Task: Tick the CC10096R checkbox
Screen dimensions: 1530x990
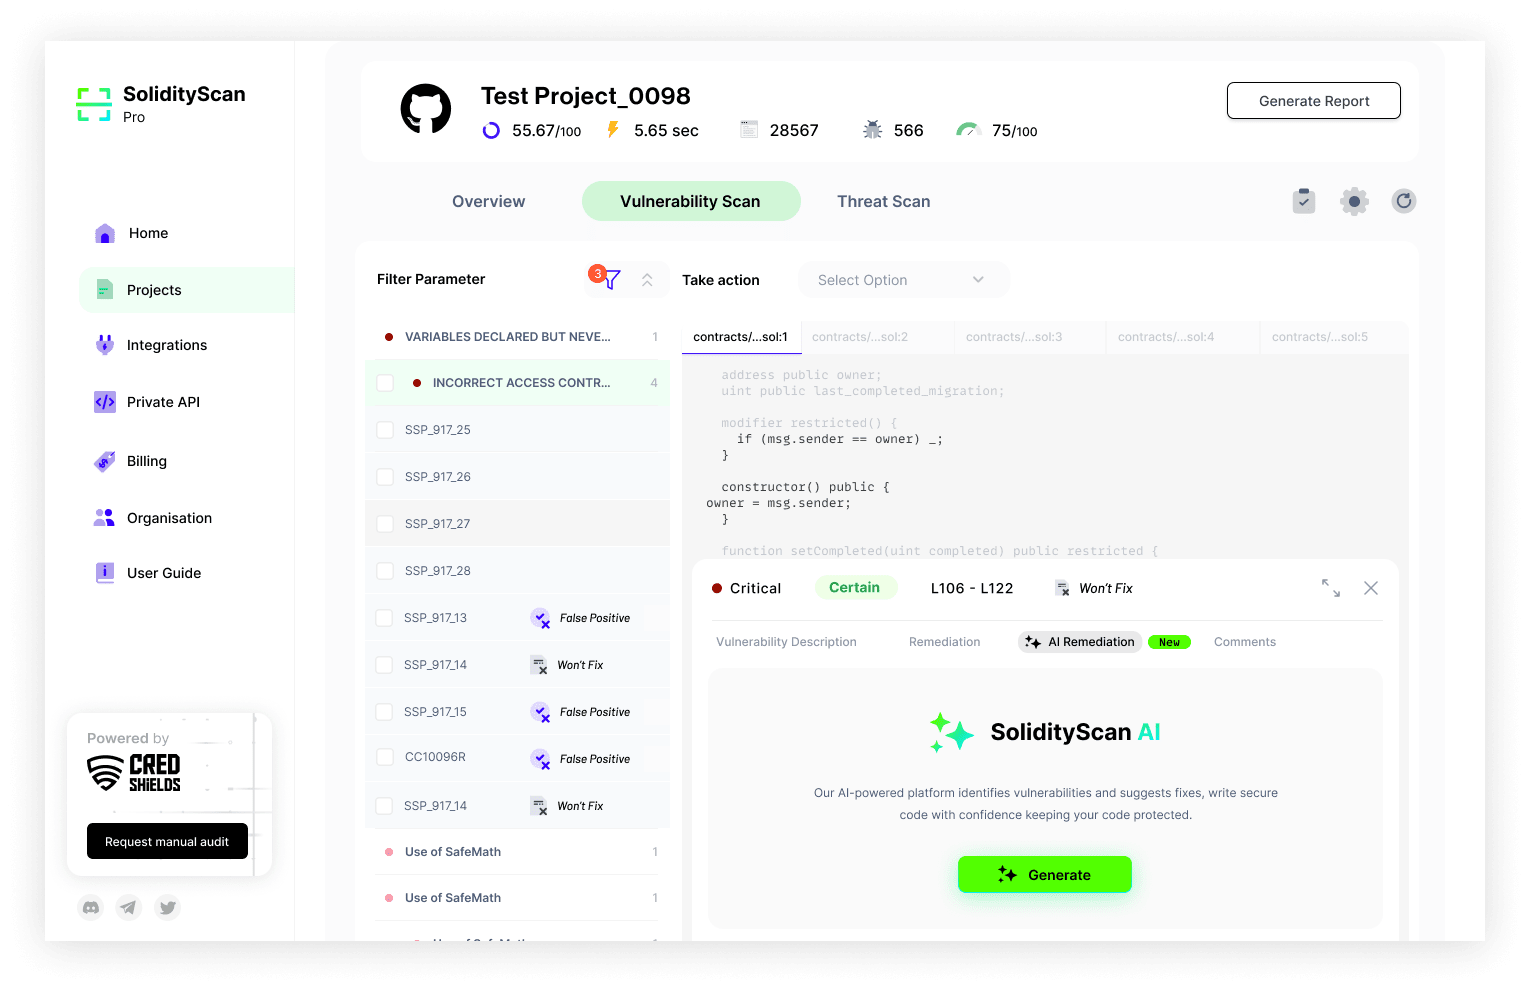Action: tap(385, 757)
